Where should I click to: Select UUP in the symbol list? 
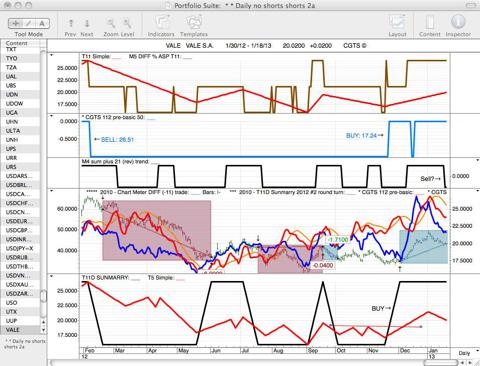21,321
